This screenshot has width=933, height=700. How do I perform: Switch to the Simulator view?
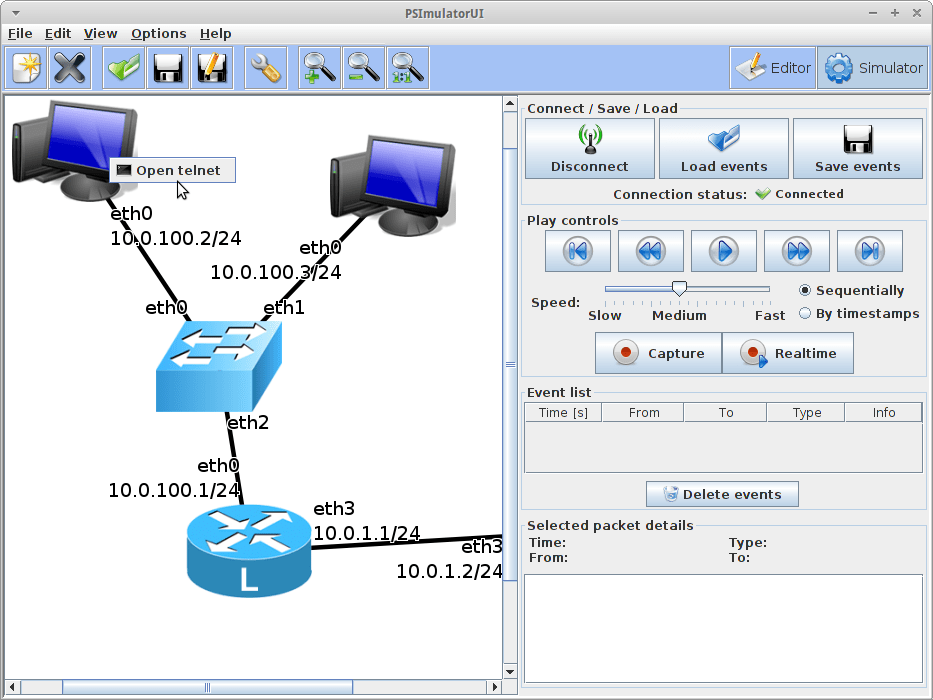pyautogui.click(x=872, y=67)
